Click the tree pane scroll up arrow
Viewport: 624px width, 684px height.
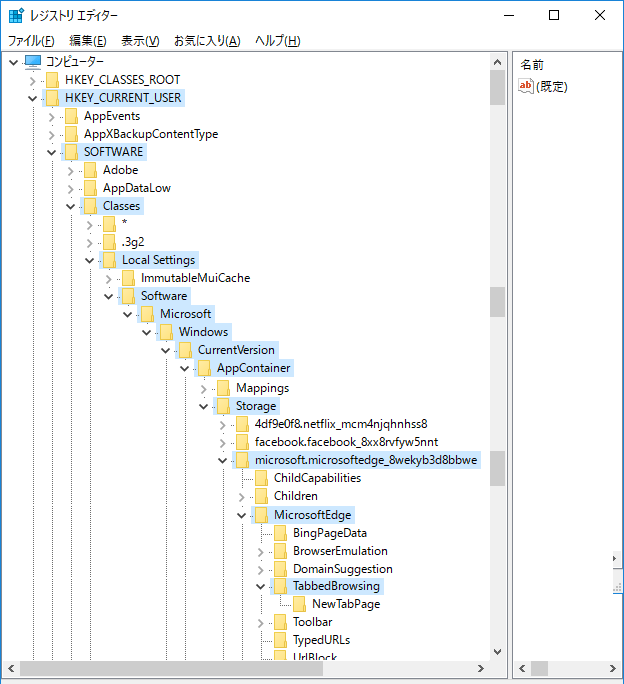click(497, 62)
